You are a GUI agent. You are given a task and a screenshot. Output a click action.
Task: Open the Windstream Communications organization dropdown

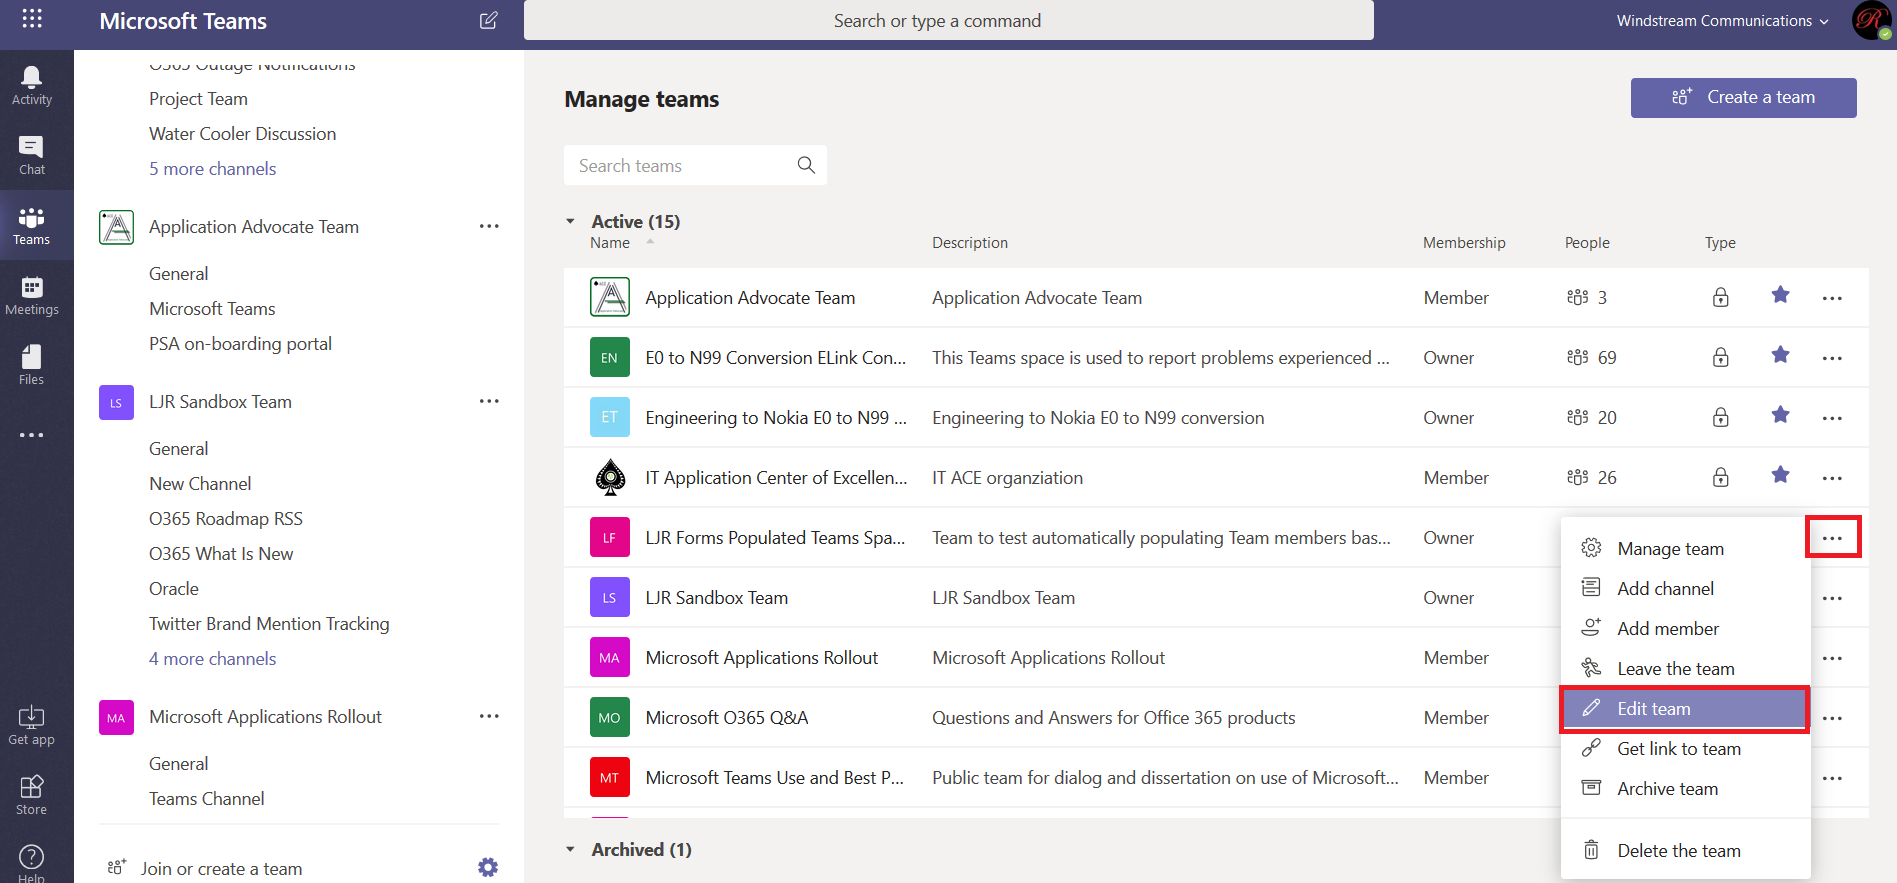[x=1722, y=21]
